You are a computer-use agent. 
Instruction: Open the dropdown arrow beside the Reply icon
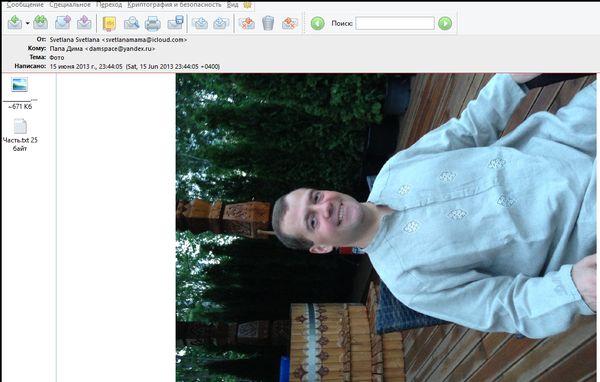click(x=28, y=23)
